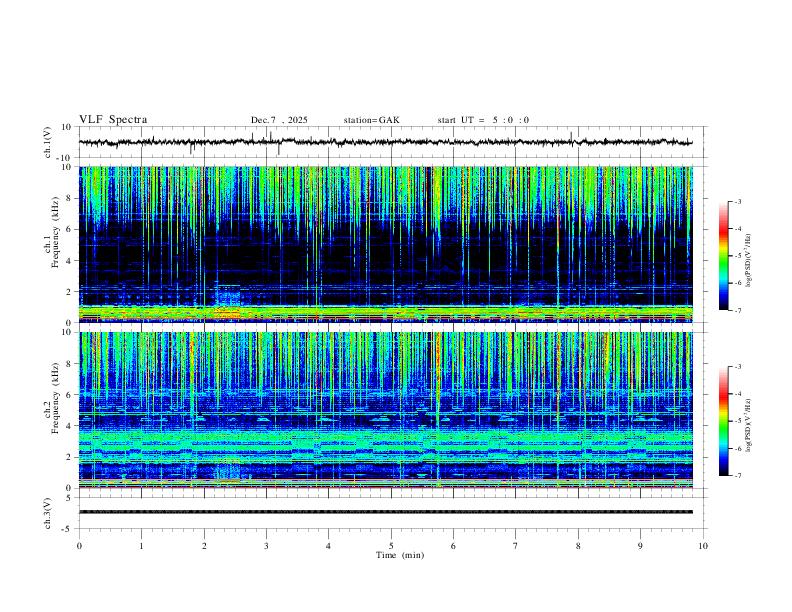792x612 pixels.
Task: Click the time axis tick label "6"
Action: [x=453, y=546]
